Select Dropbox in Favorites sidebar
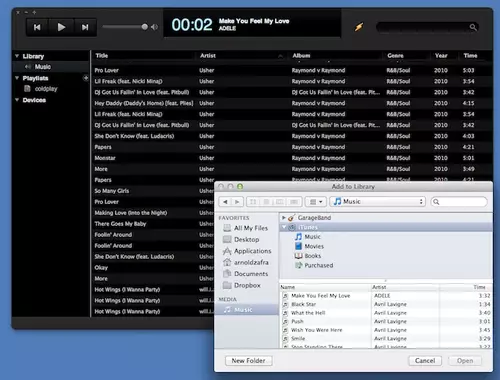This screenshot has width=500, height=380. (246, 285)
